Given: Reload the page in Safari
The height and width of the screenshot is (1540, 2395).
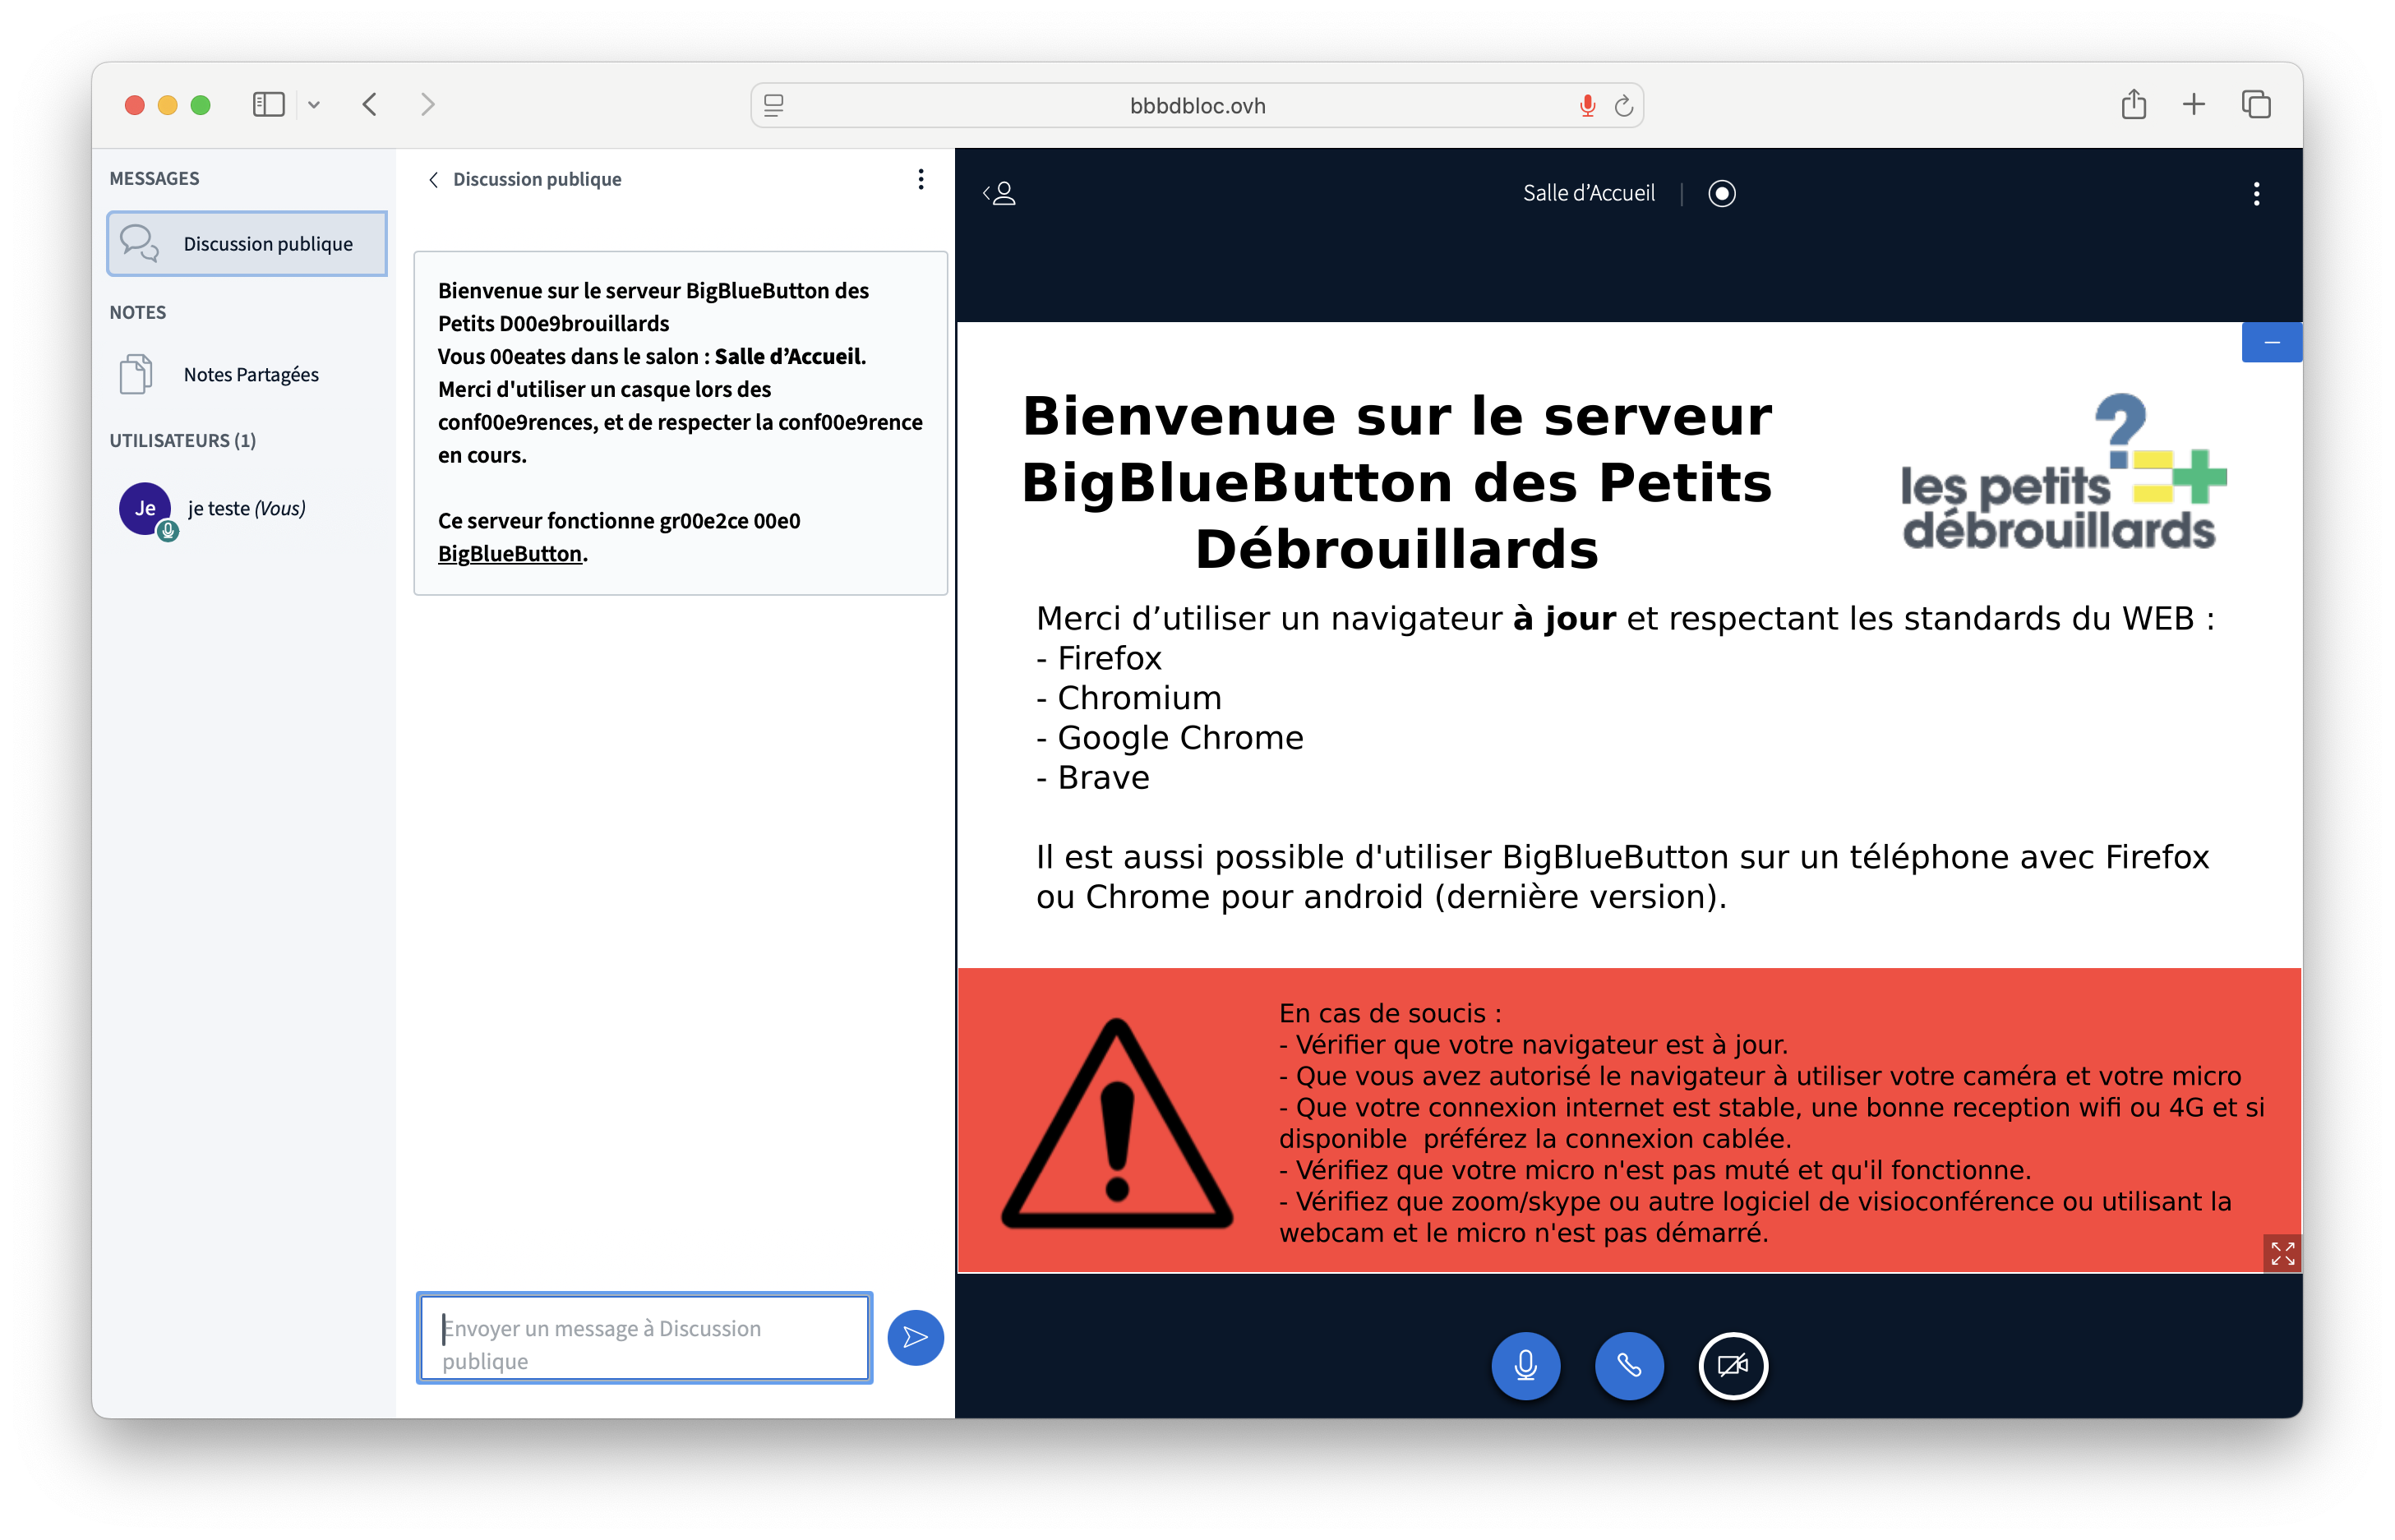Looking at the screenshot, I should 1624,106.
